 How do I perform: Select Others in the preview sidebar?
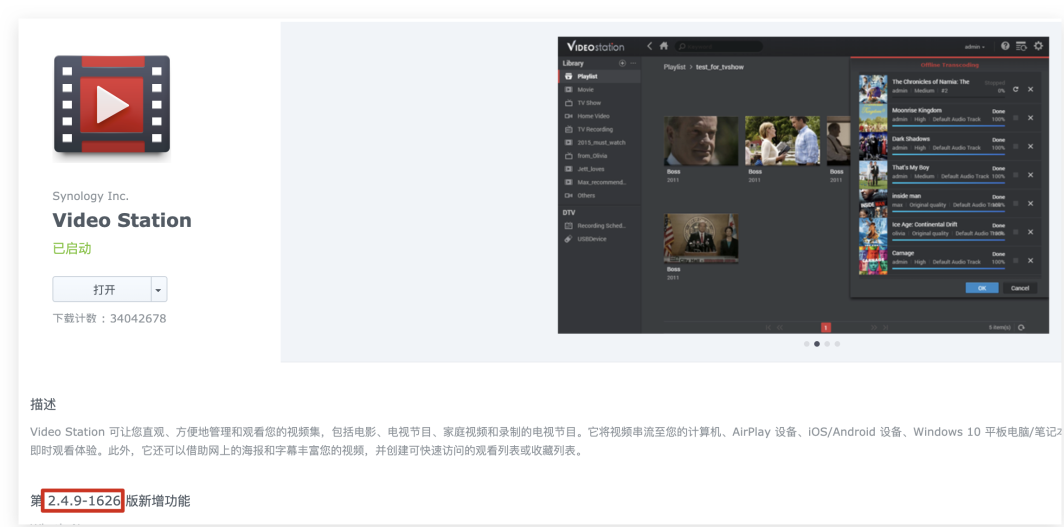coord(599,195)
